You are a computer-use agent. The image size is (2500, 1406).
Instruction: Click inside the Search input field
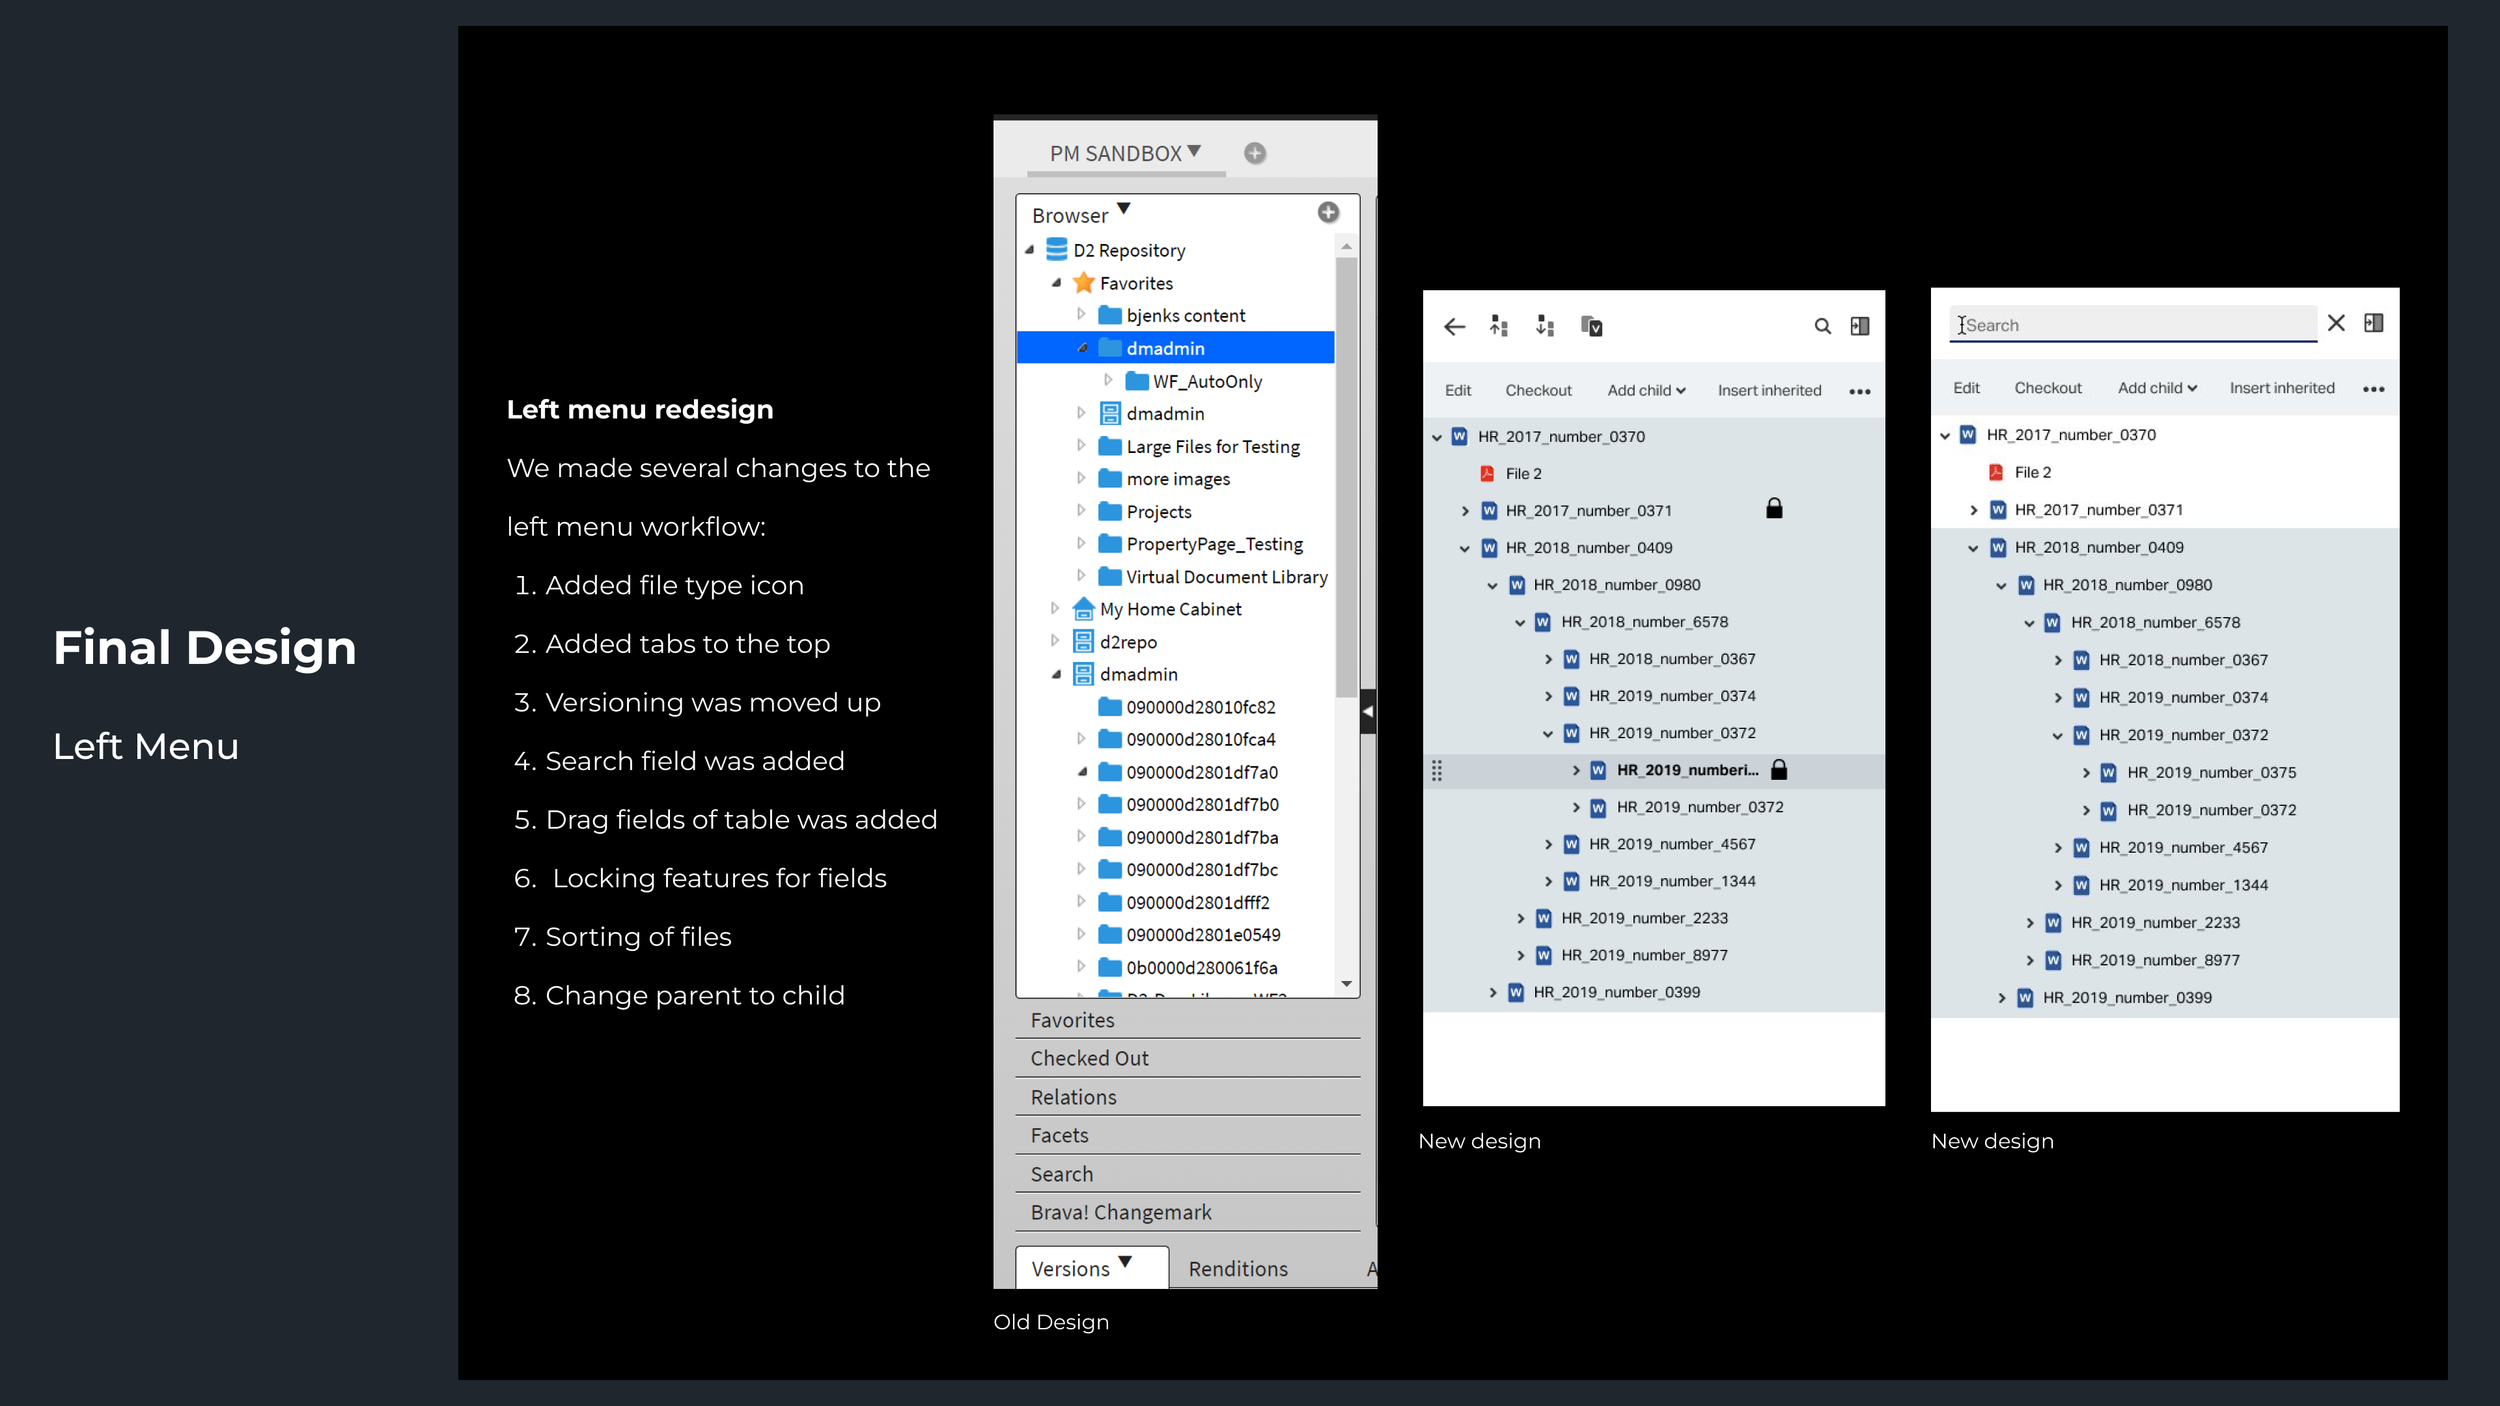(x=2133, y=325)
